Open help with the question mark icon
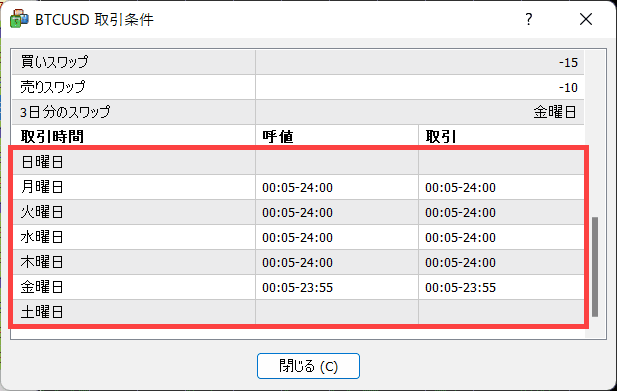617x391 pixels. pyautogui.click(x=528, y=19)
